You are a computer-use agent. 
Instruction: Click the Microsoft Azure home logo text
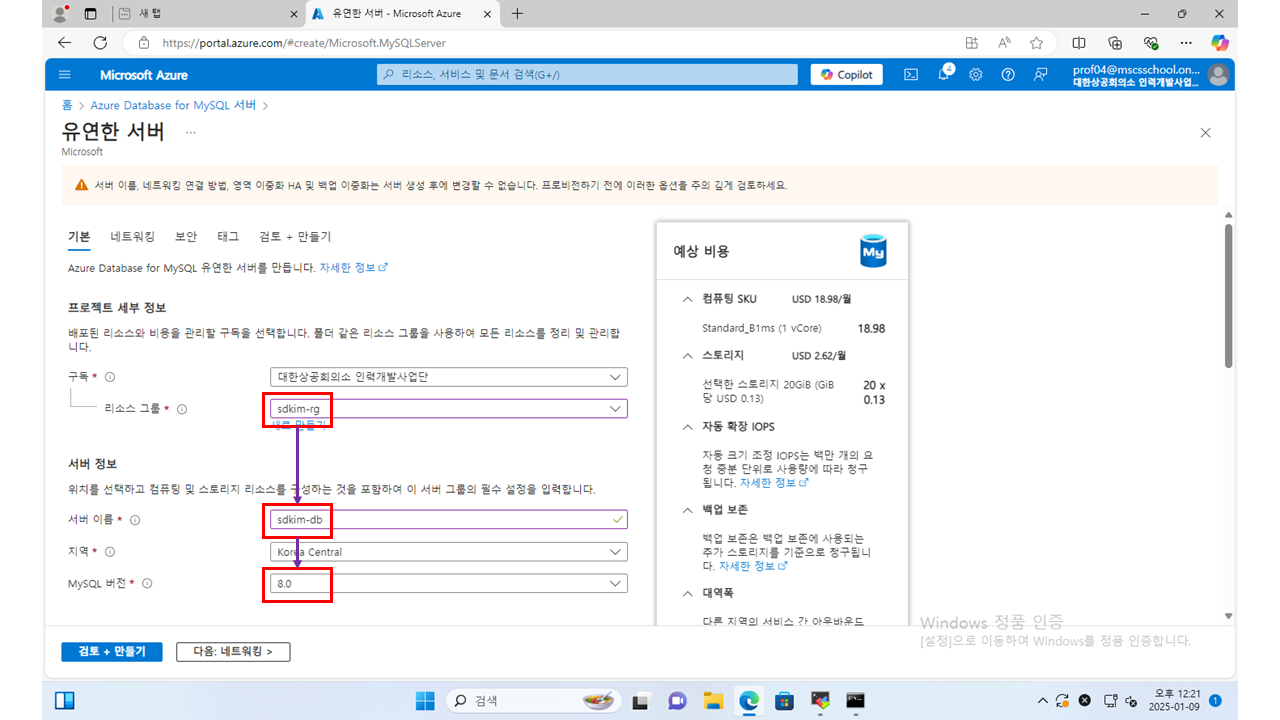pos(144,75)
